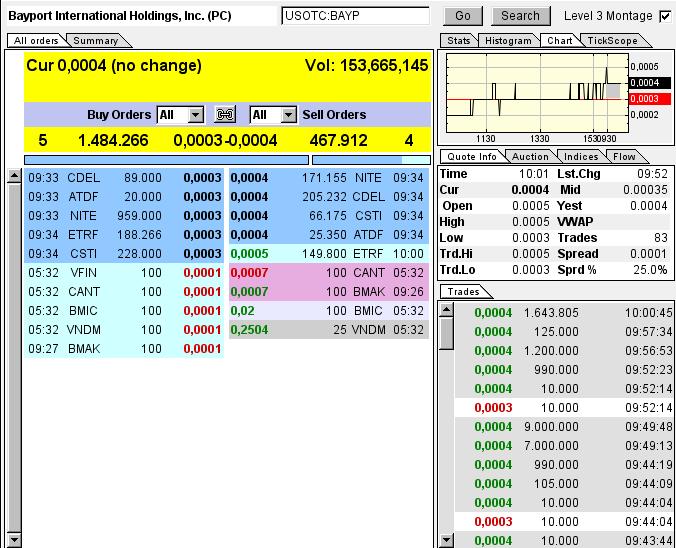Select the VFIN 100 buy order row

pos(124,272)
